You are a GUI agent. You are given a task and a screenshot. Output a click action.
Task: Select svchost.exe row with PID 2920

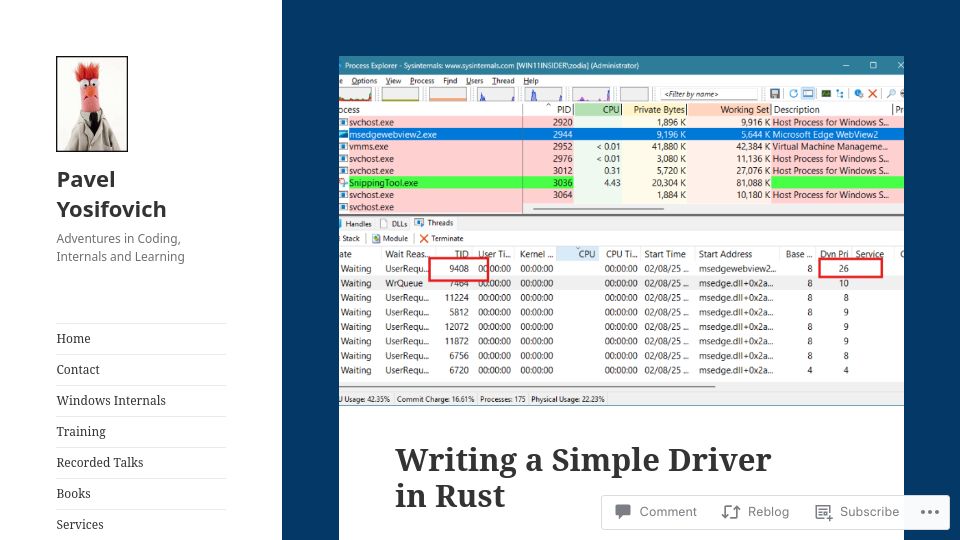(621, 122)
